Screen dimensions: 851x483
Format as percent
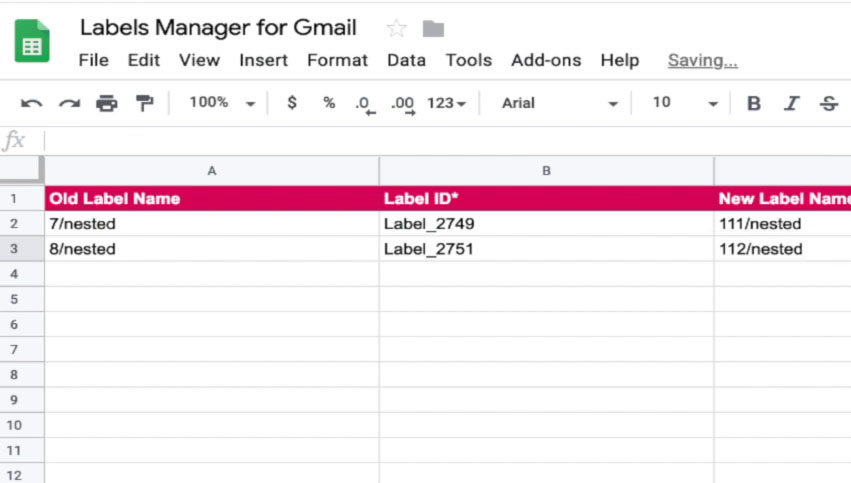tap(329, 103)
